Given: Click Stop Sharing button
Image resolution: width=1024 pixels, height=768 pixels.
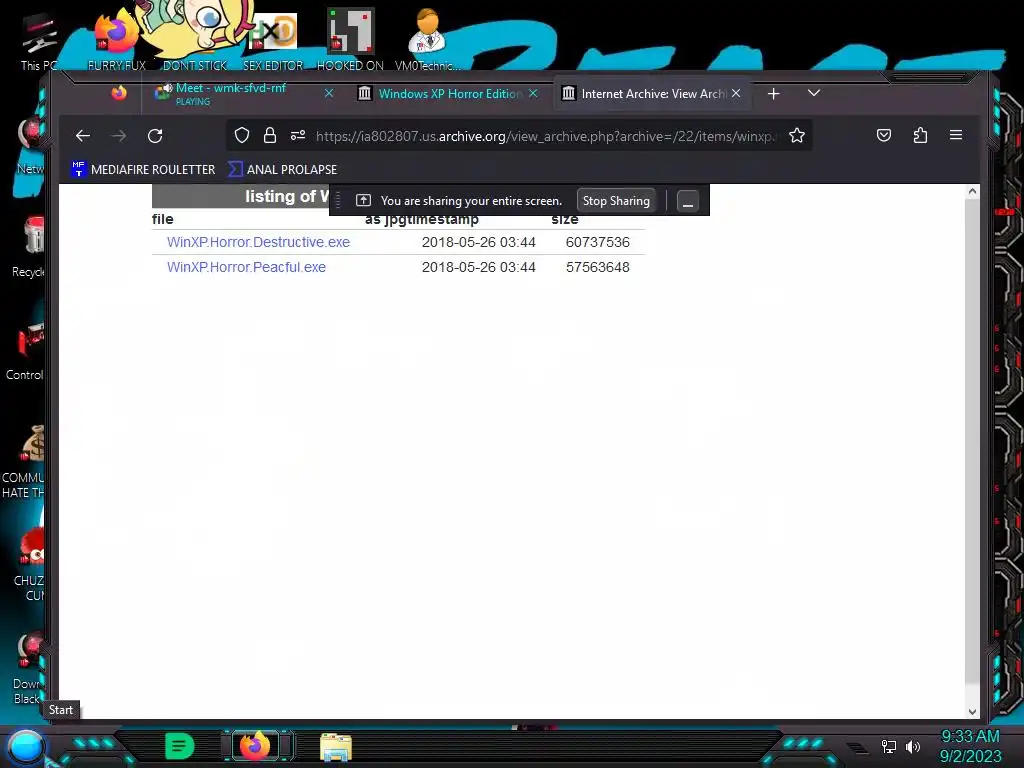Looking at the screenshot, I should [x=616, y=201].
